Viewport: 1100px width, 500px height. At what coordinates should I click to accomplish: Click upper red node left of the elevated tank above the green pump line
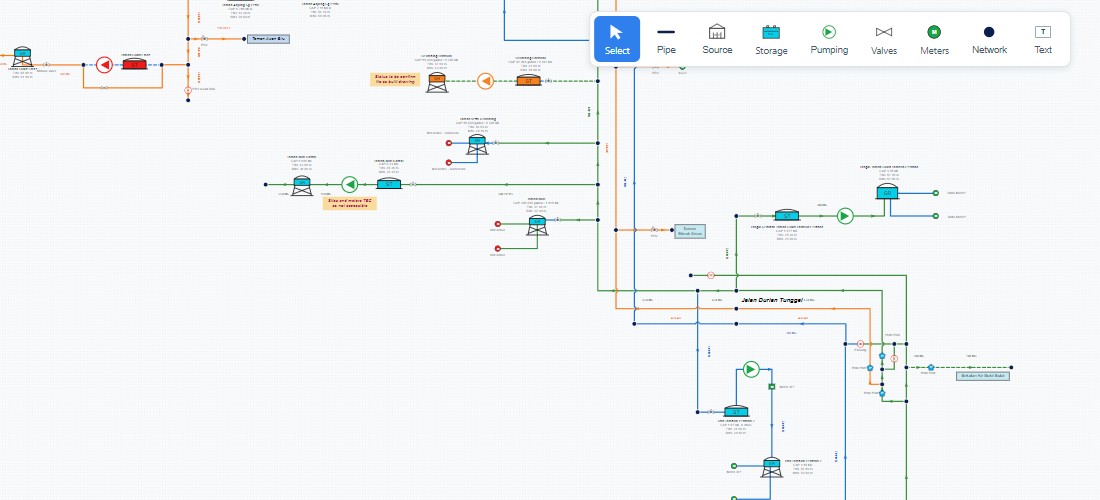[449, 142]
